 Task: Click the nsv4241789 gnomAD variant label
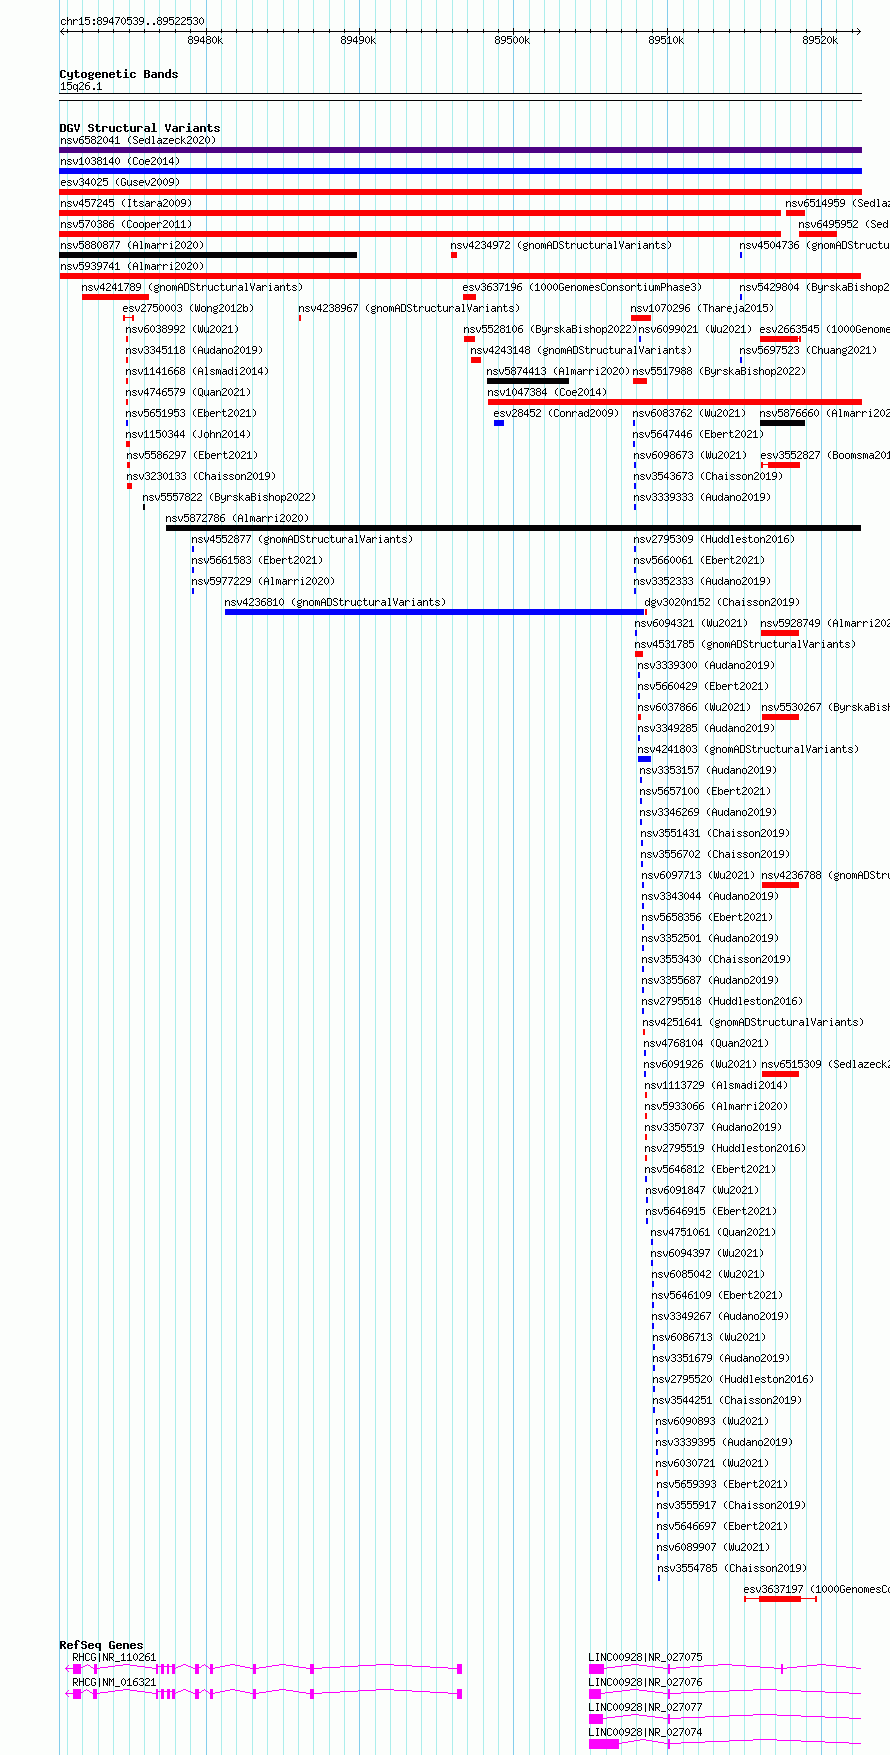point(192,287)
